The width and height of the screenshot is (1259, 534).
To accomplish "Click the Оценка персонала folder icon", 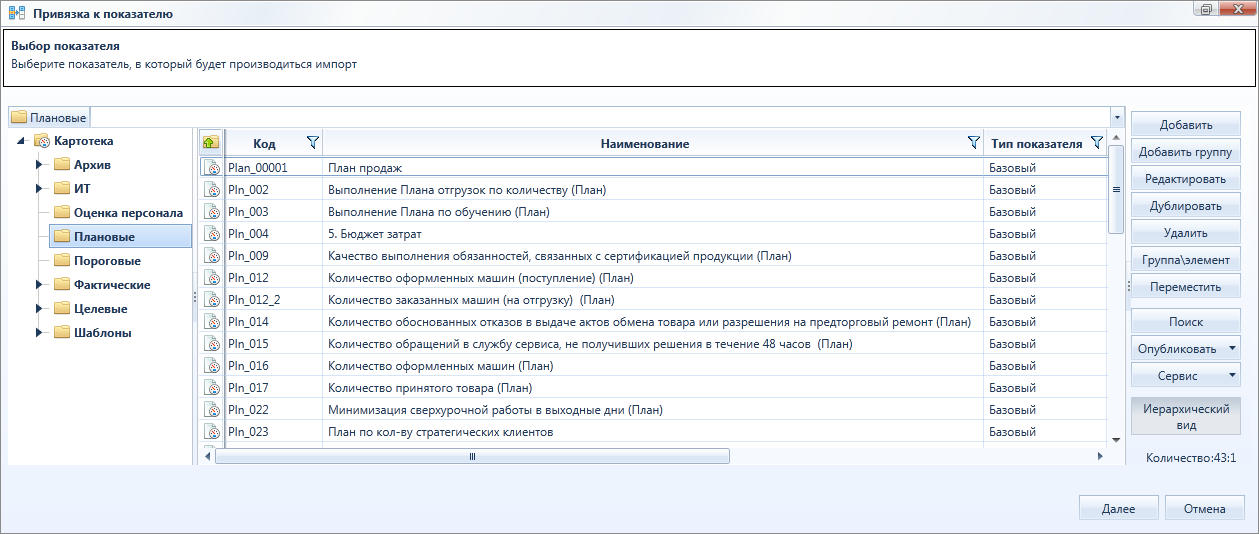I will pyautogui.click(x=62, y=212).
